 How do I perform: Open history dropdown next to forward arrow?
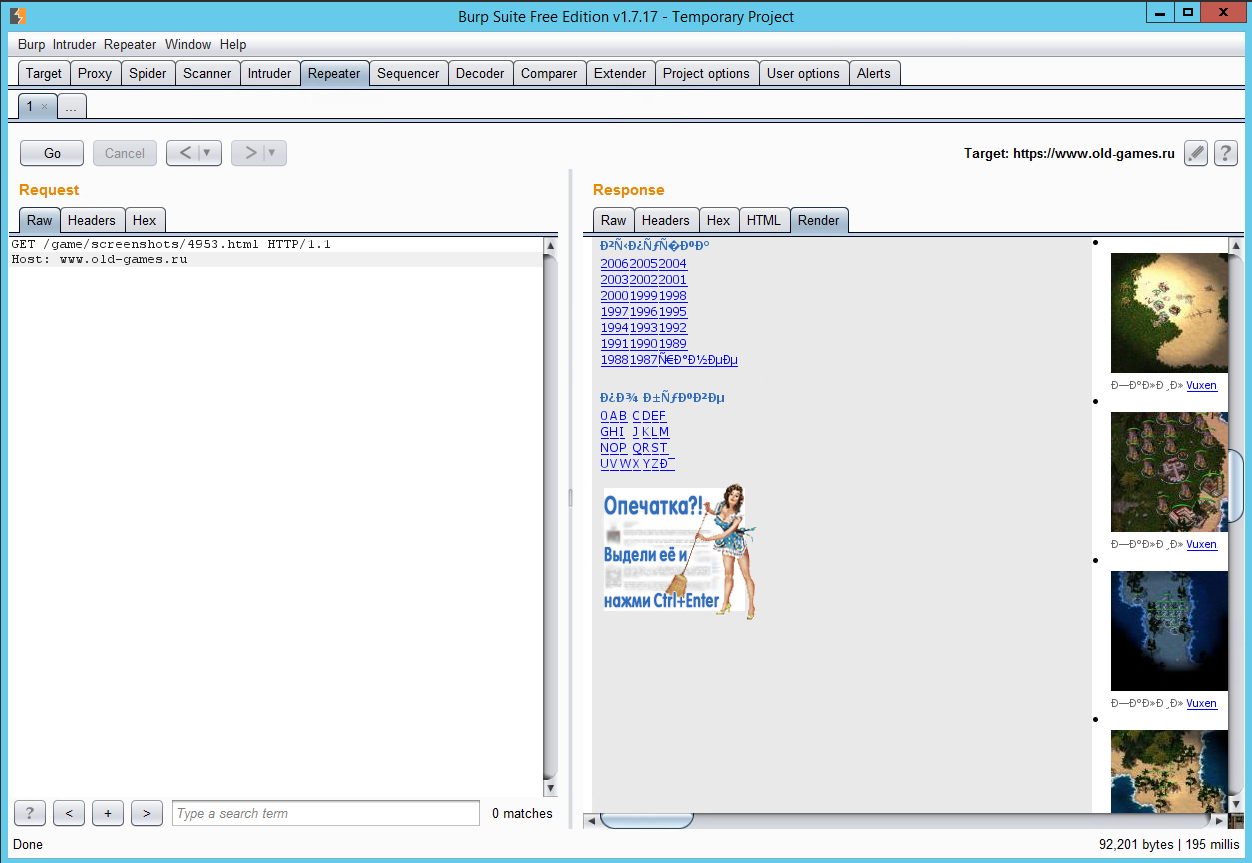click(x=272, y=153)
